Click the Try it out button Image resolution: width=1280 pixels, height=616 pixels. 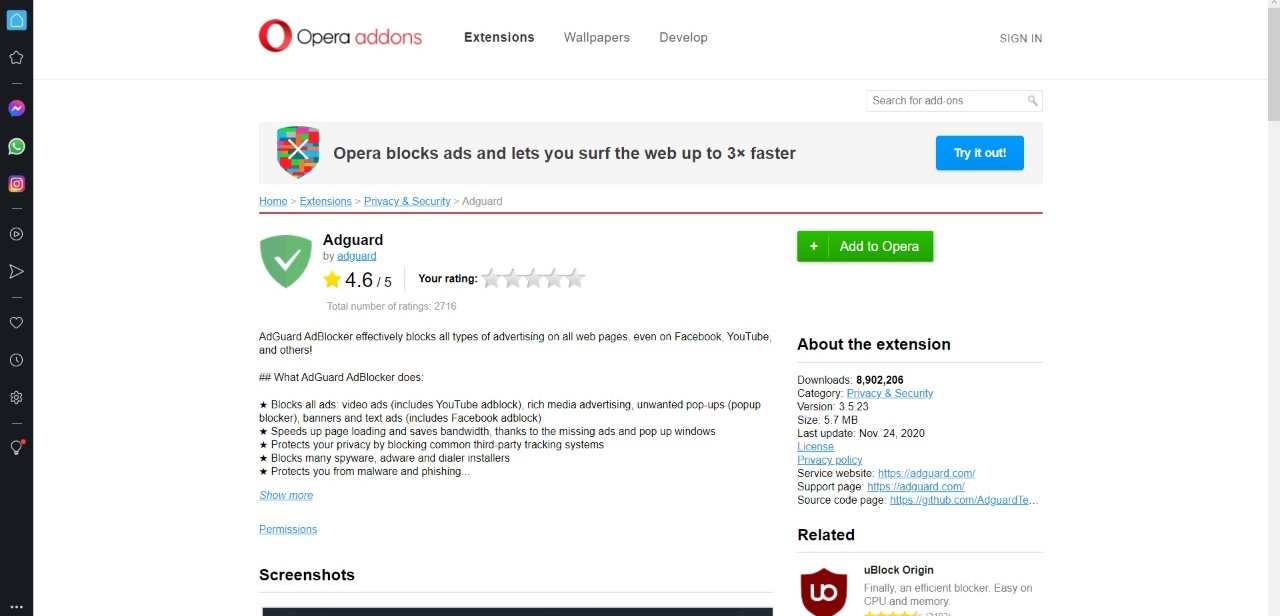979,153
